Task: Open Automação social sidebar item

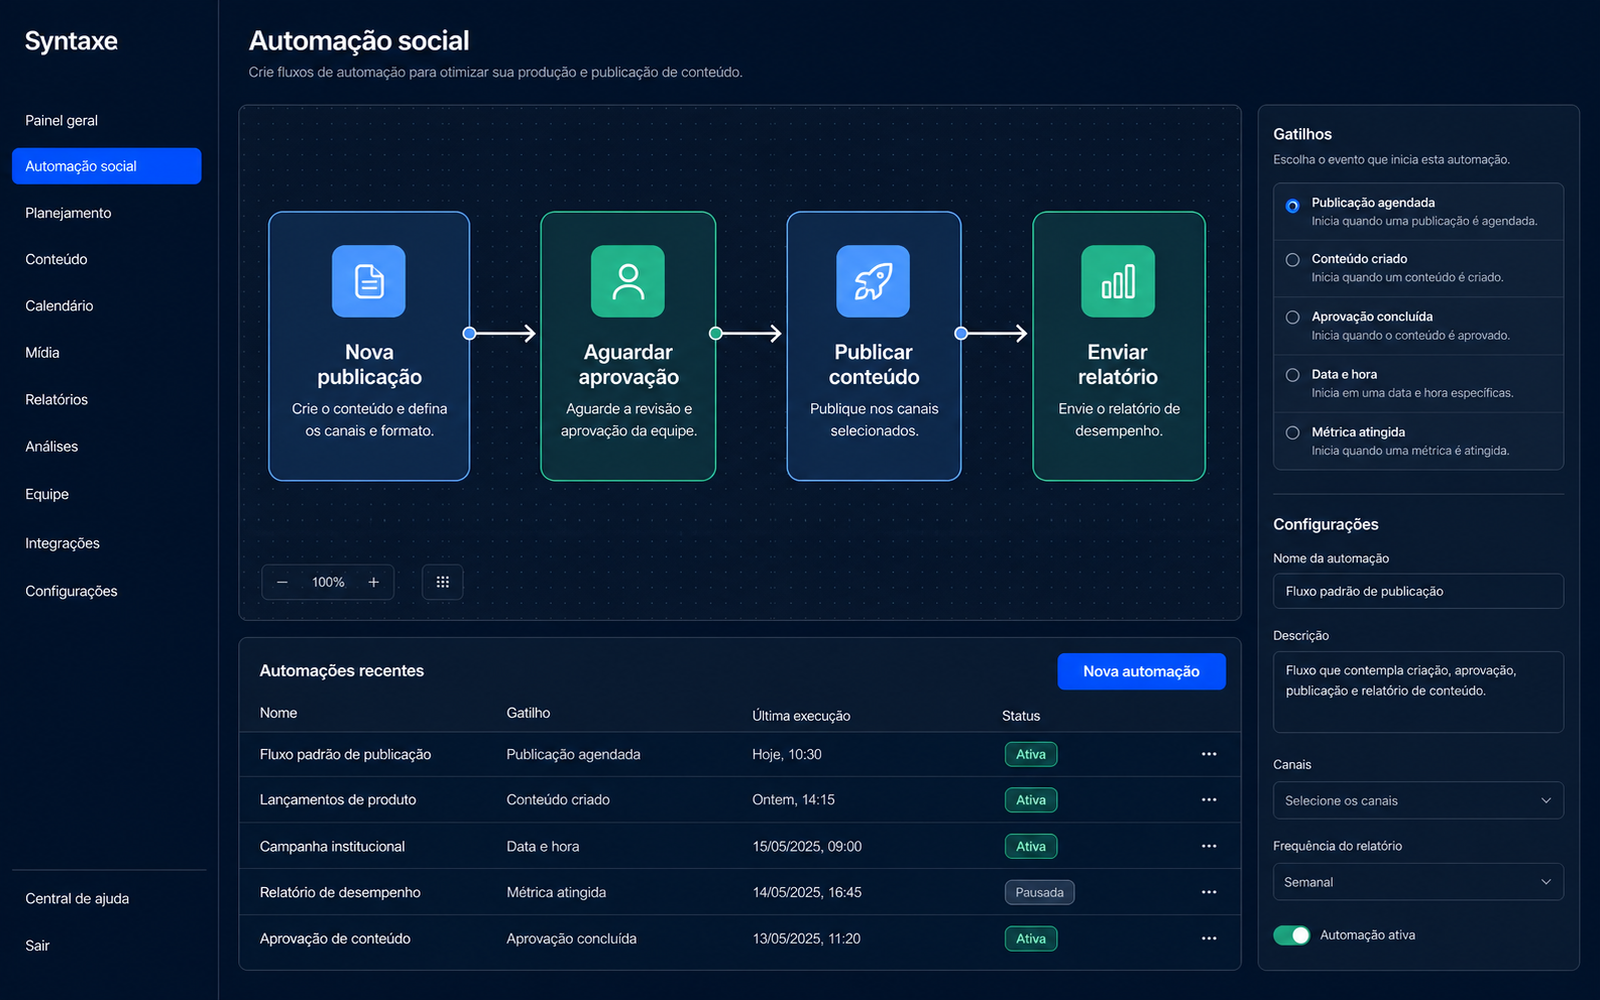Action: pos(106,166)
